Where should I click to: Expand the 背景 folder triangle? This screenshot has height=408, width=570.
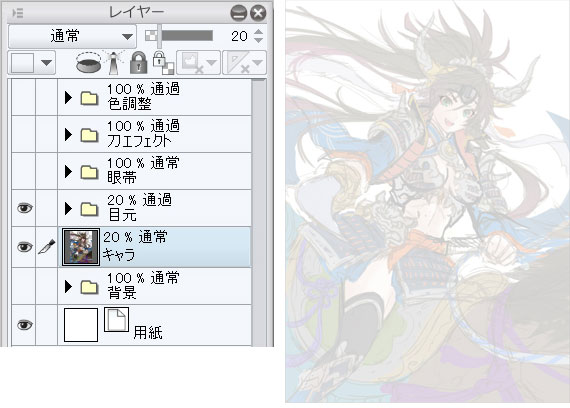pos(68,287)
